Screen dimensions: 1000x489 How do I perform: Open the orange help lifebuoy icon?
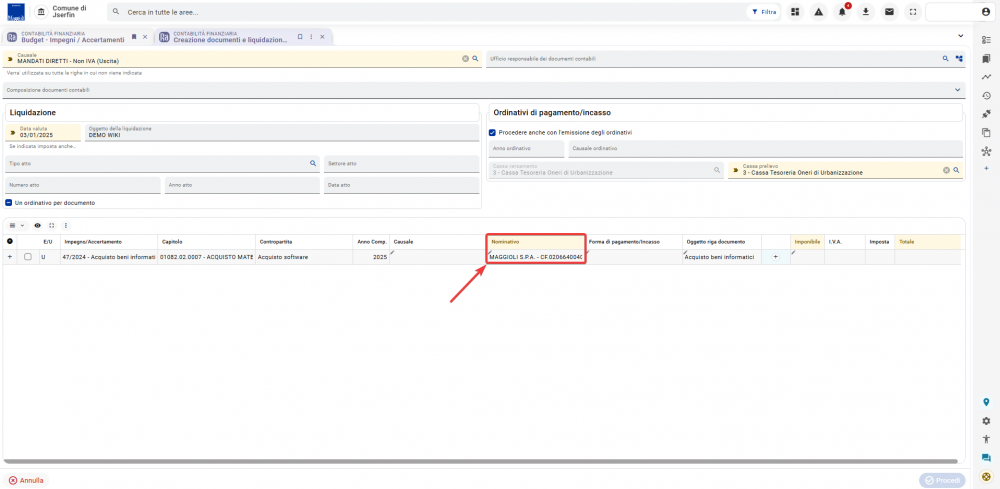[x=986, y=476]
